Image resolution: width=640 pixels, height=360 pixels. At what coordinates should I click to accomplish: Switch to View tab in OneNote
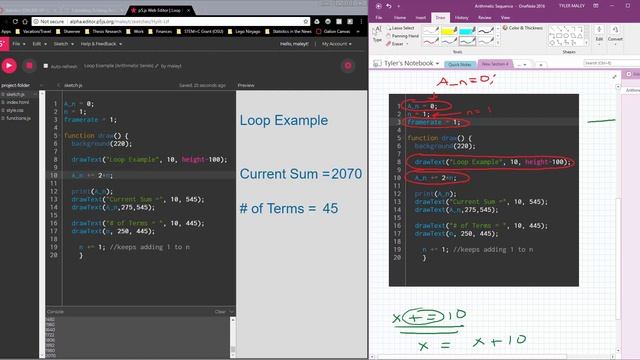pos(505,18)
